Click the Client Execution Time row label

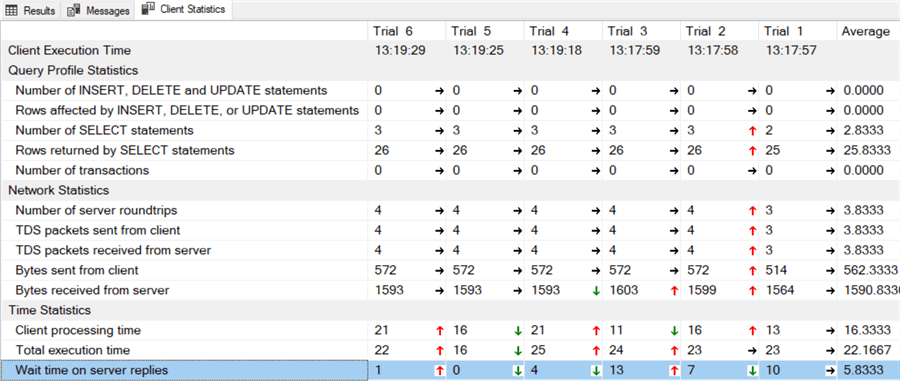(x=69, y=50)
